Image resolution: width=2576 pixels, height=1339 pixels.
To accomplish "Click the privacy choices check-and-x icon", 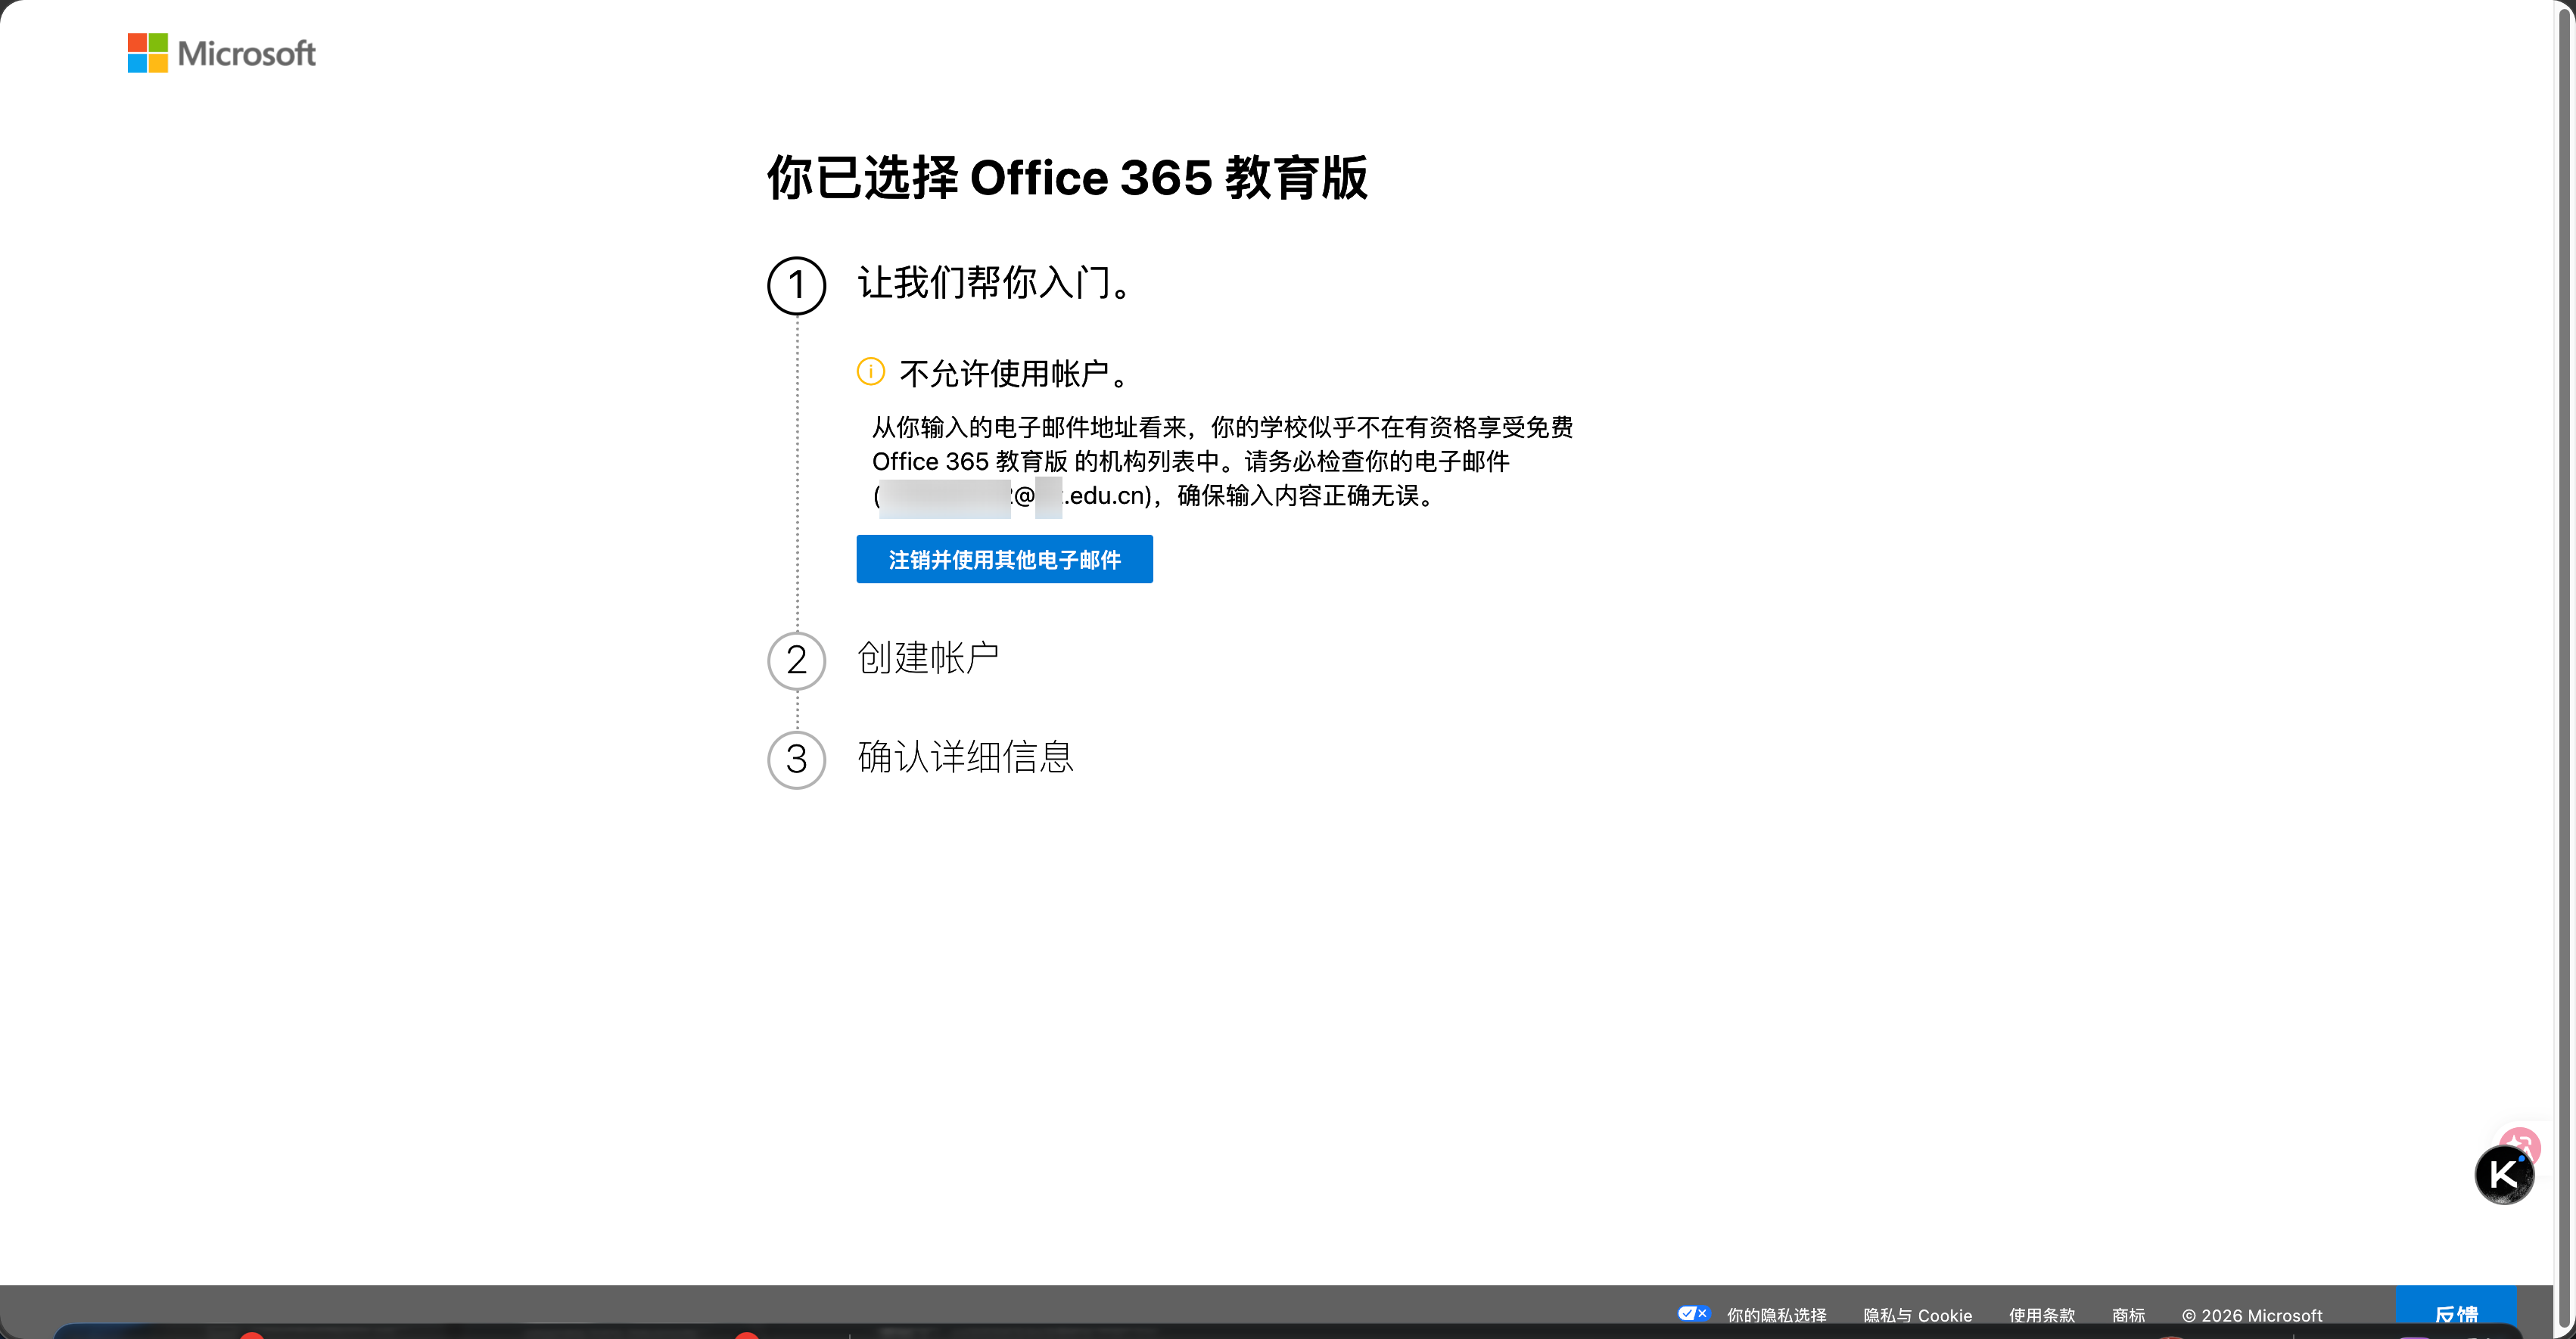I will (1693, 1314).
